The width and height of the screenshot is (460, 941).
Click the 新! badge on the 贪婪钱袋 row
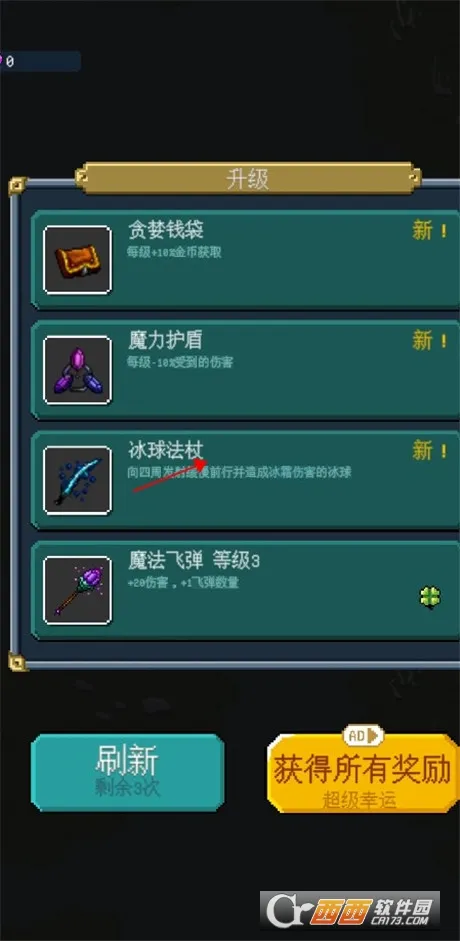pos(429,230)
